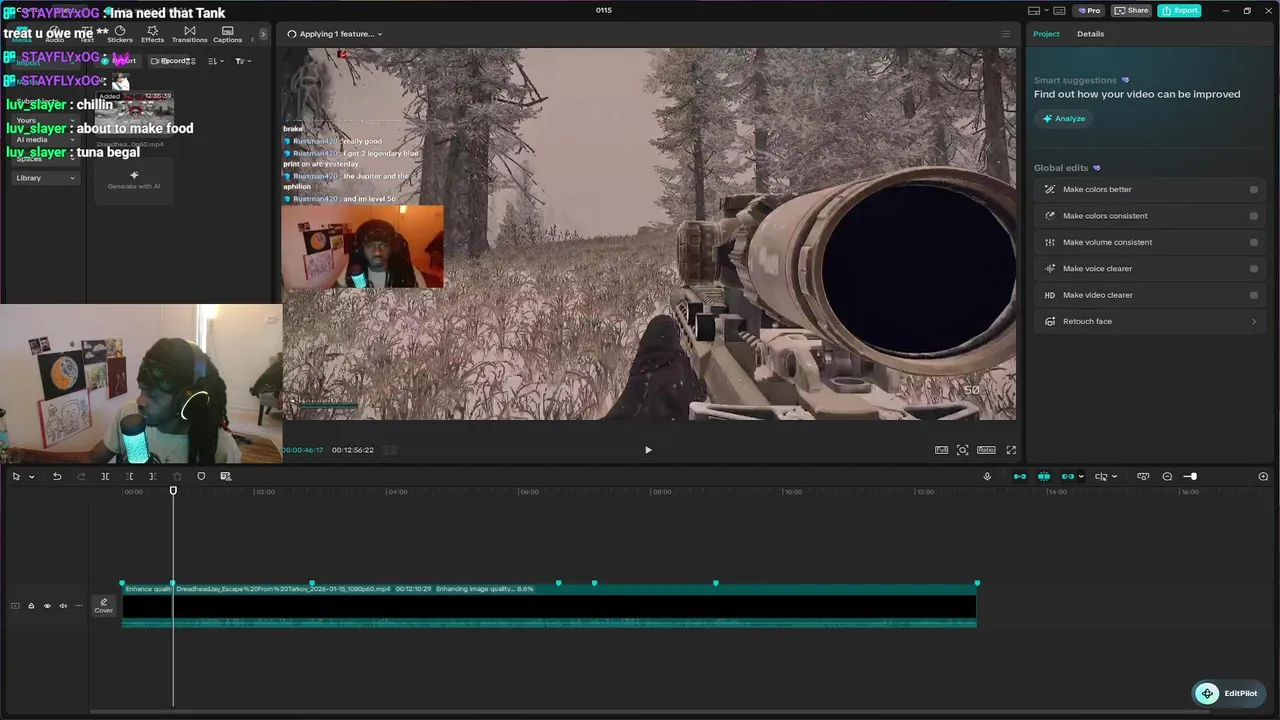Open the linkage options dropdown arrow
Screen dimensions: 1280x720
[x=1081, y=477]
